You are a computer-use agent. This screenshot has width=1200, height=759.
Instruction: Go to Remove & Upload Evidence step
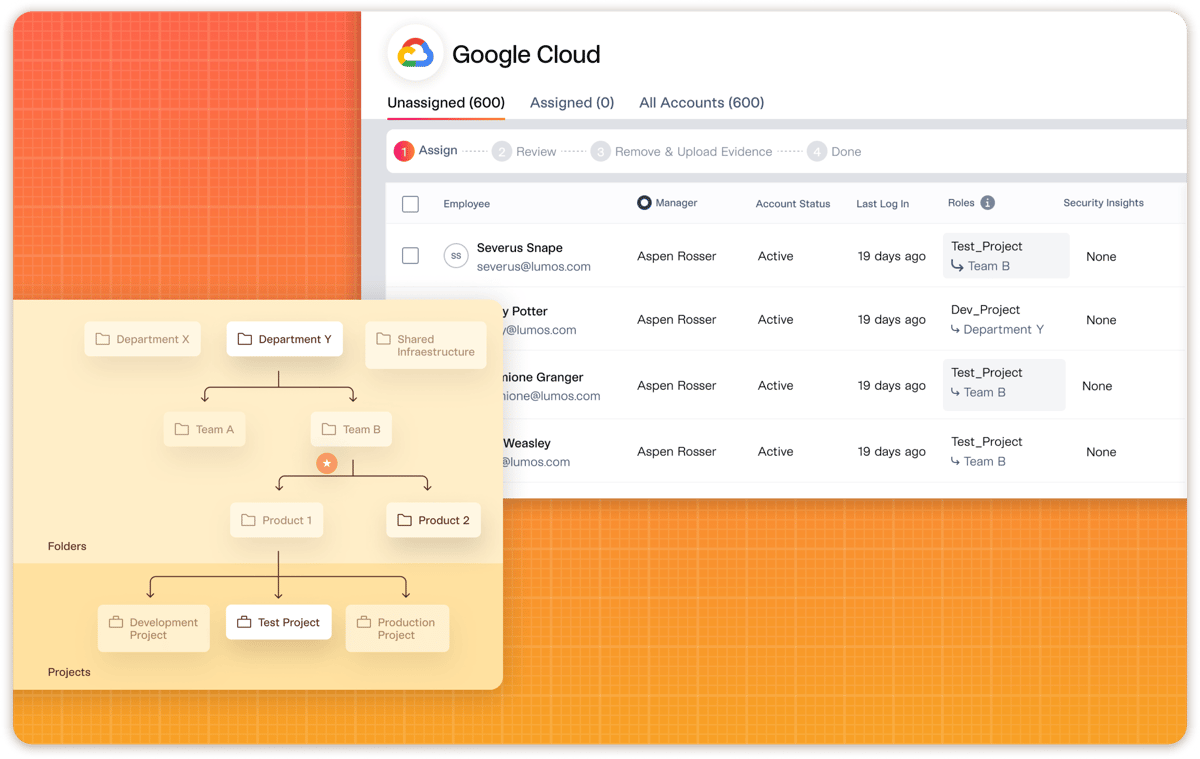click(x=682, y=152)
